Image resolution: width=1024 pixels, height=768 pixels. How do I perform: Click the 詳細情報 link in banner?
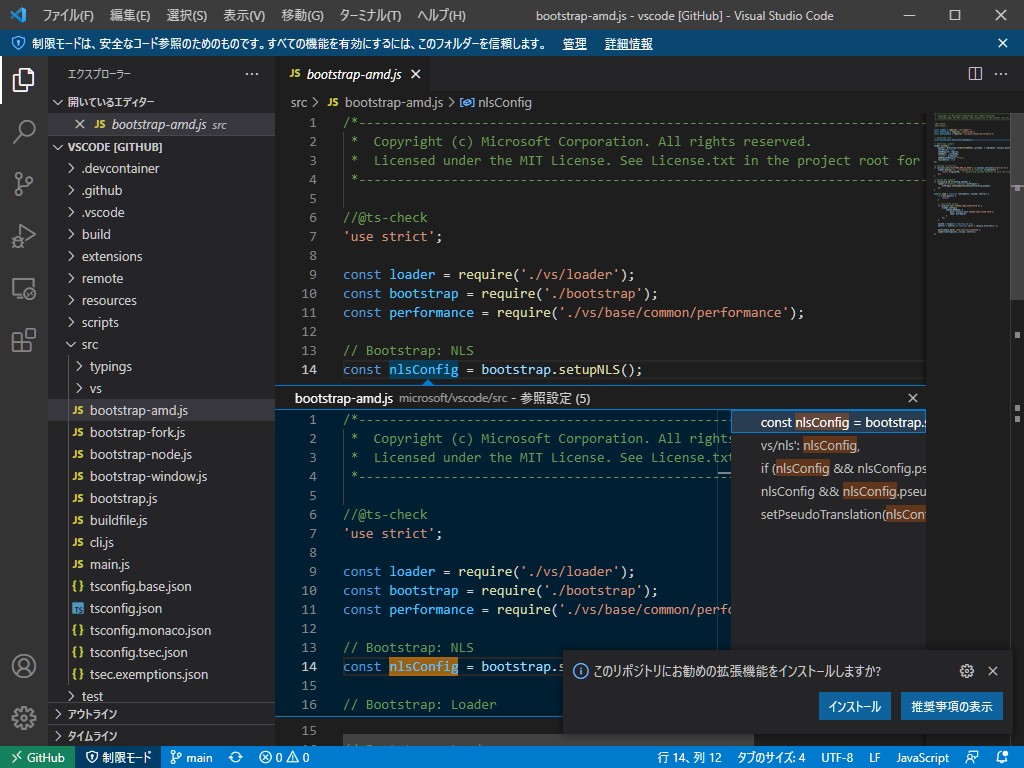[628, 44]
